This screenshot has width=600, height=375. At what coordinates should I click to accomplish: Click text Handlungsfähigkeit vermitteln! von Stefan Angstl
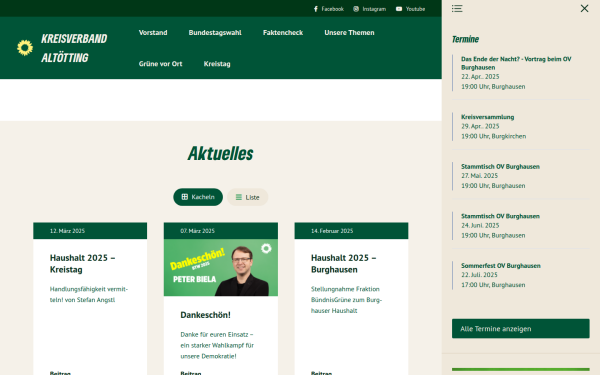[89, 294]
